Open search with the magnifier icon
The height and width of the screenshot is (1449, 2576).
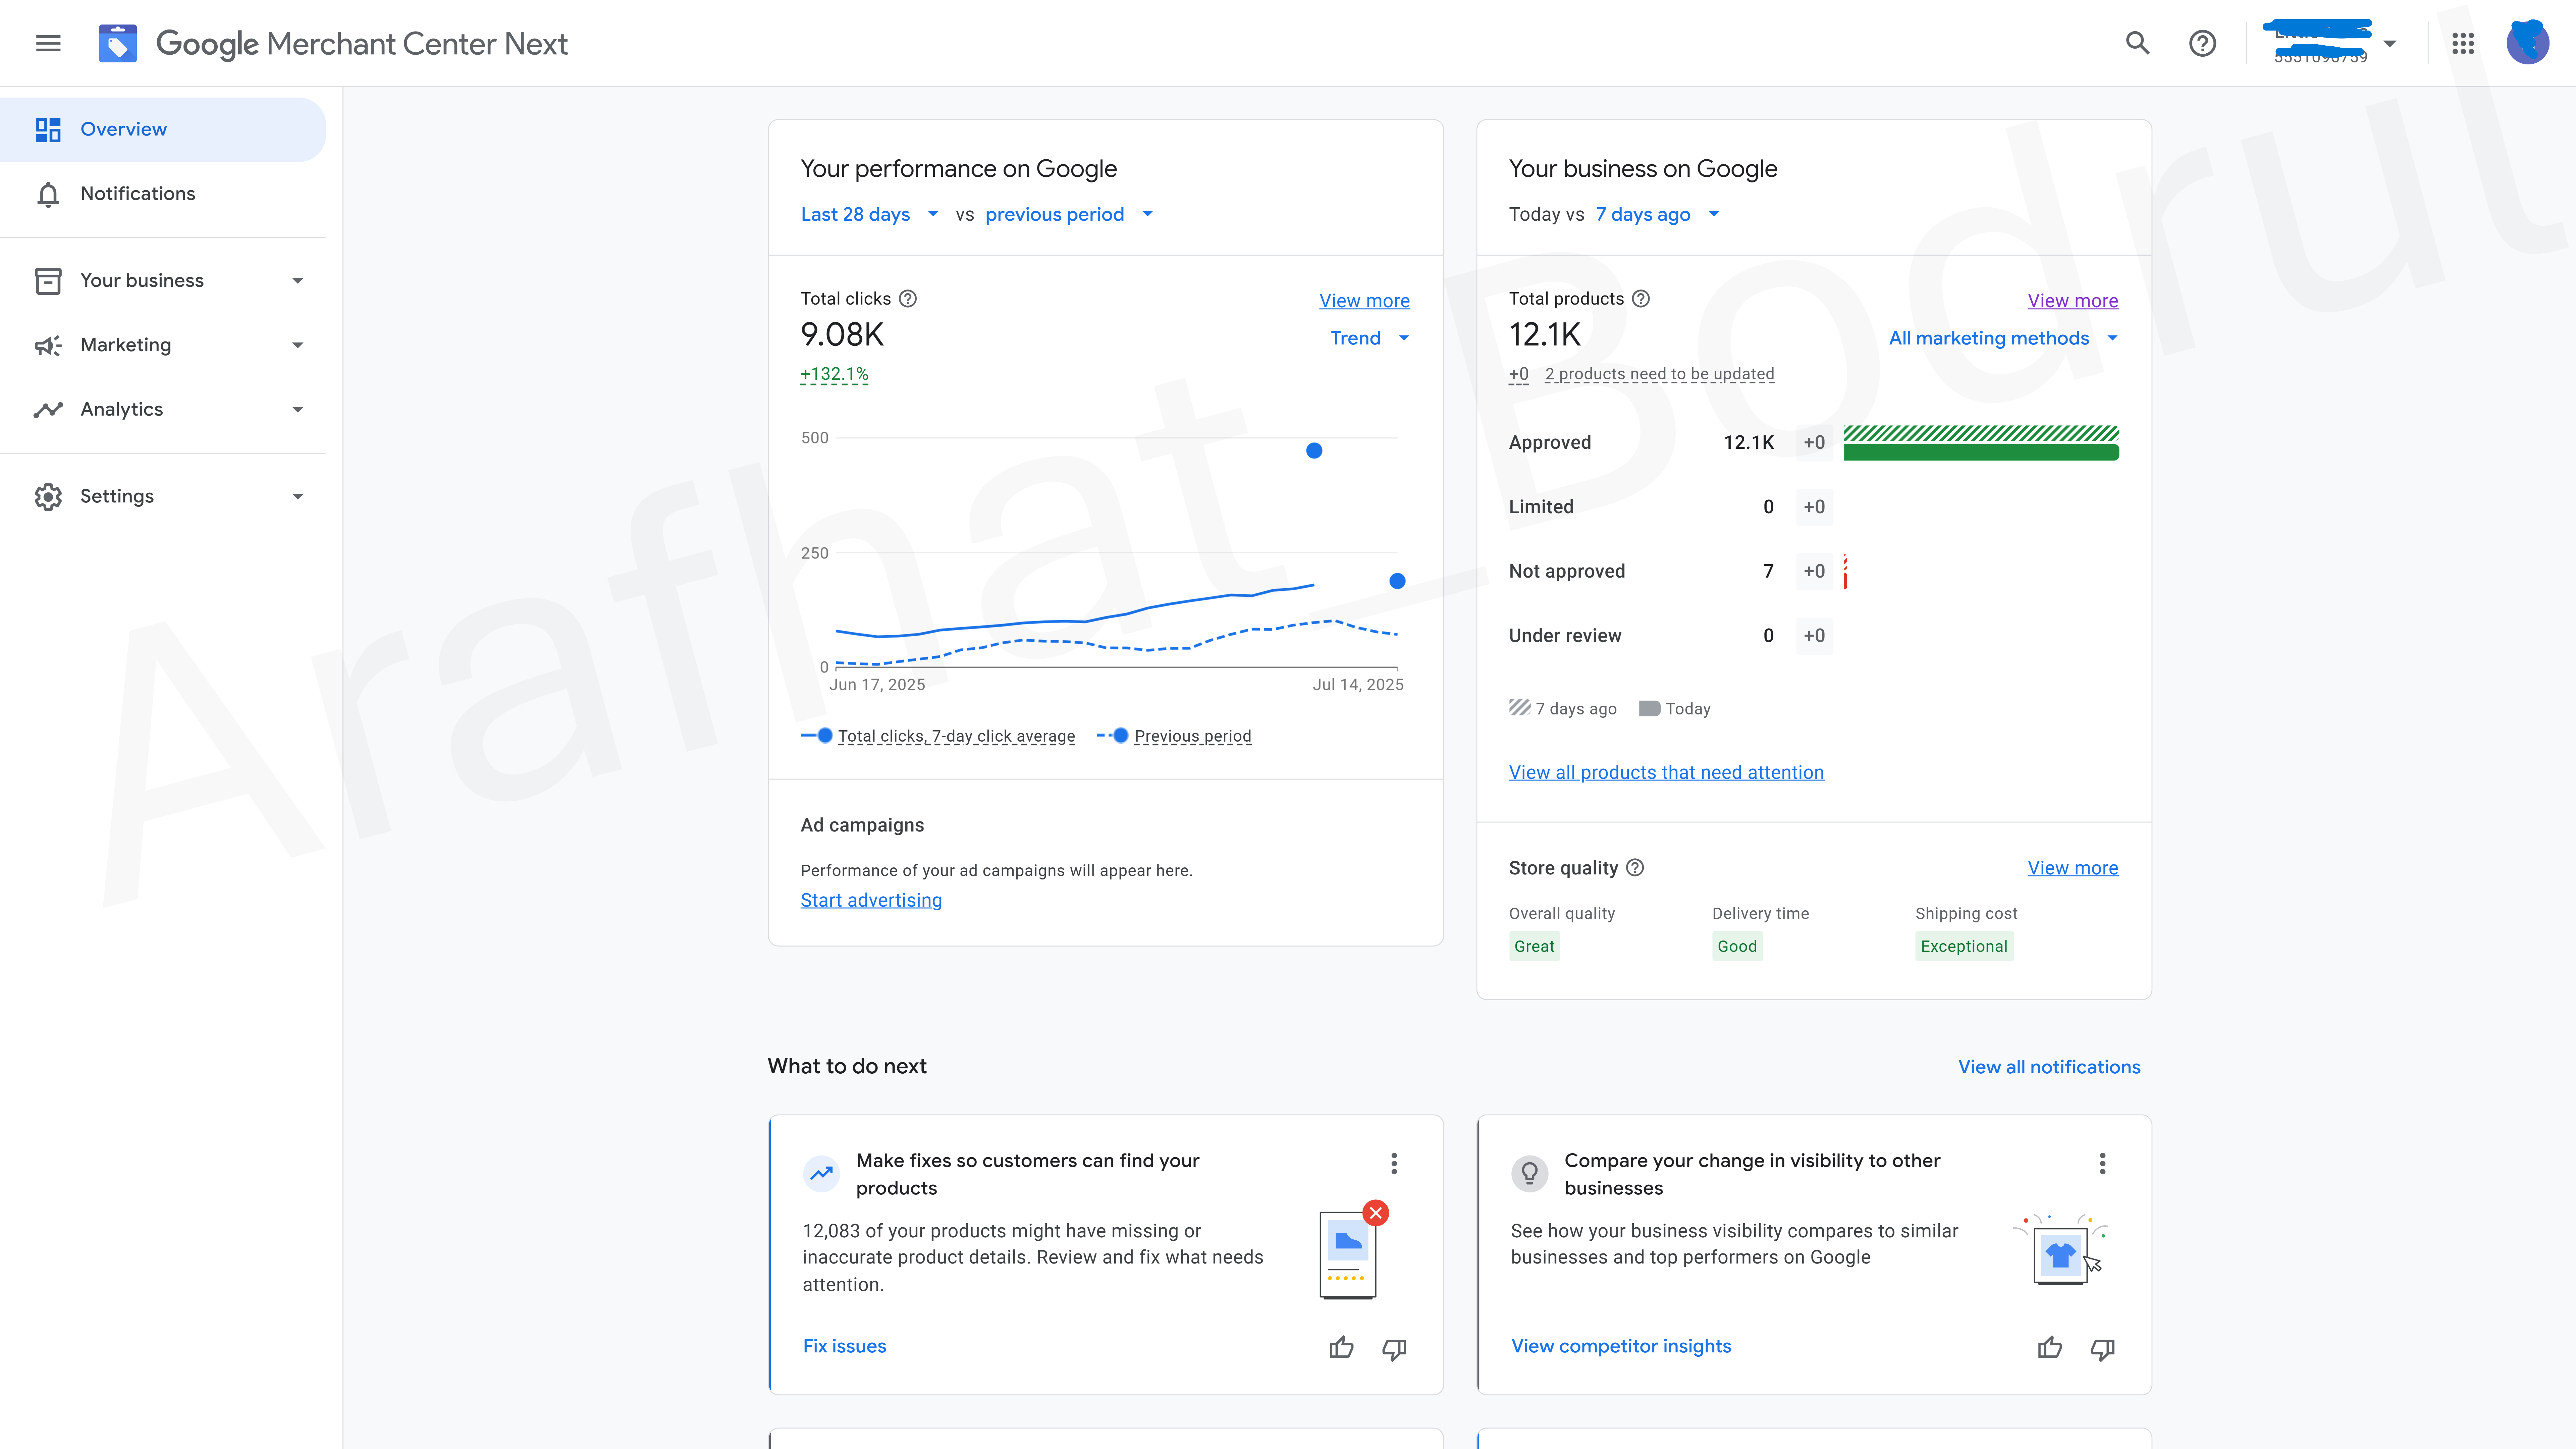(2137, 43)
